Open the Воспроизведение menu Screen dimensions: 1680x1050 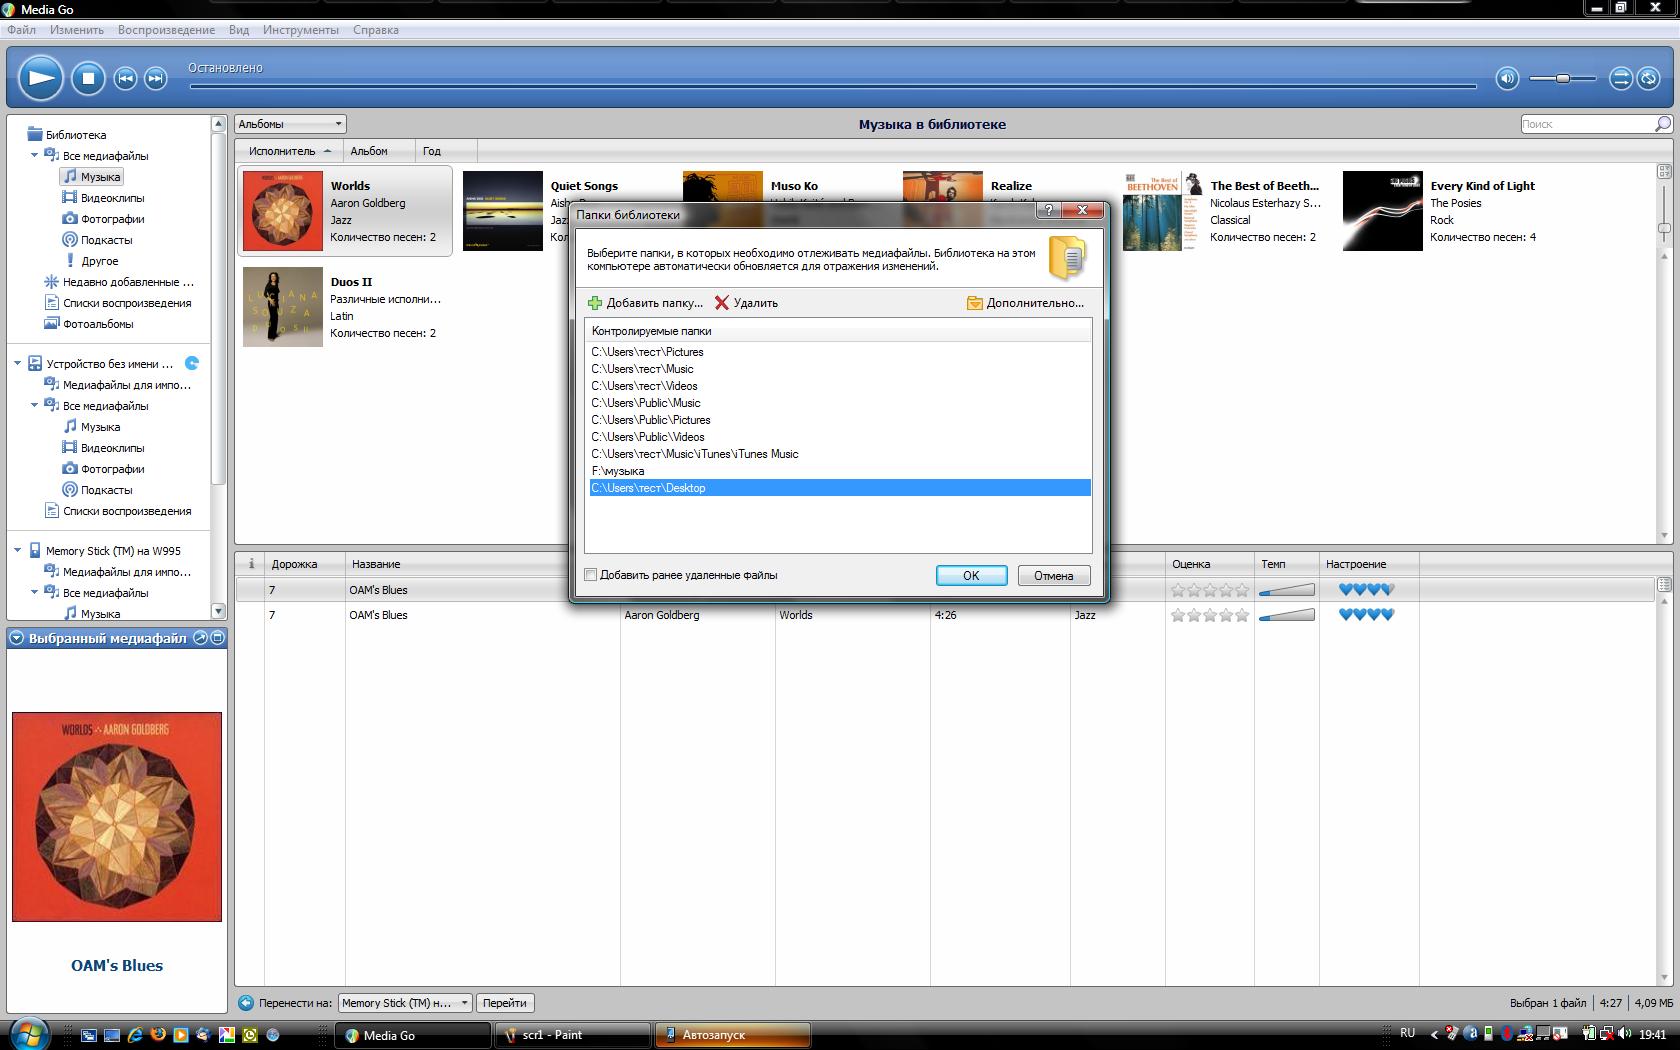click(166, 30)
